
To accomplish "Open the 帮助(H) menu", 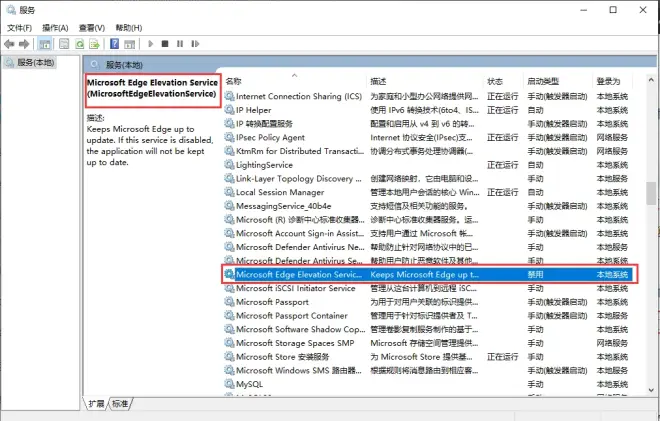I will point(129,28).
